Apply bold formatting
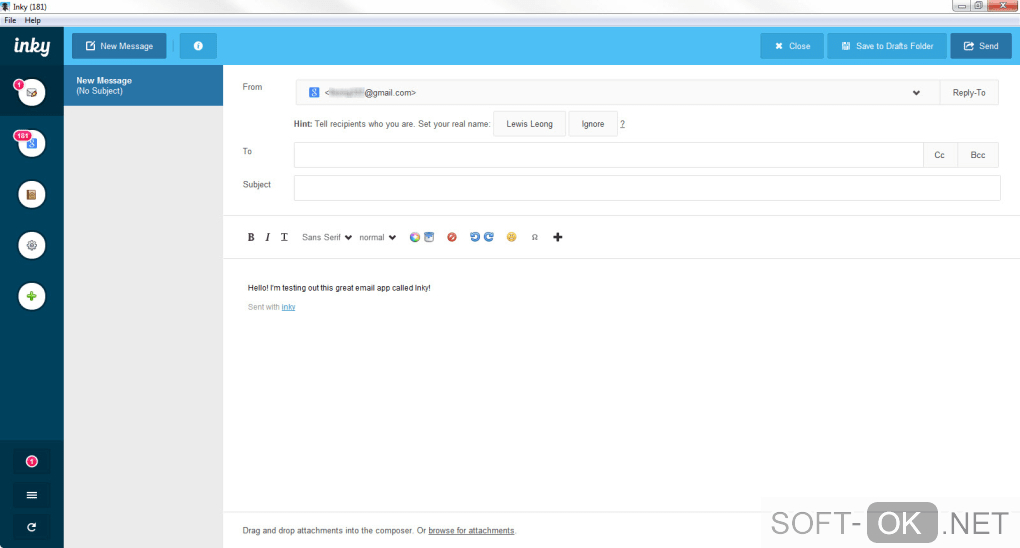 (250, 238)
